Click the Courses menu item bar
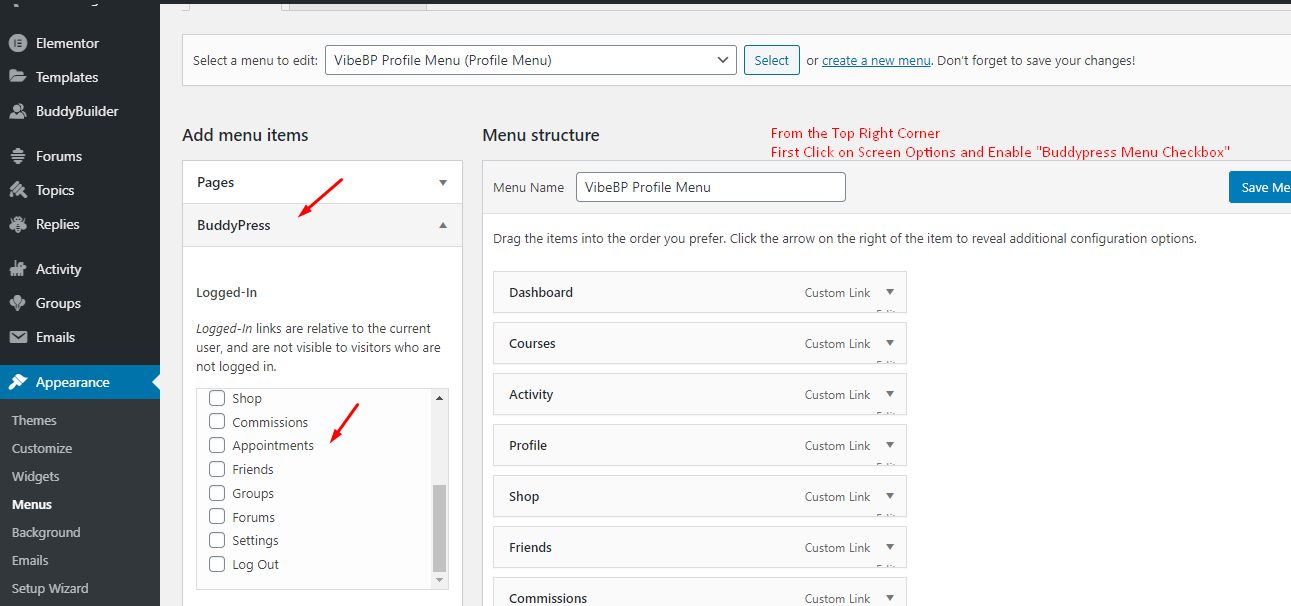Screen dimensions: 1291x606 pyautogui.click(x=700, y=344)
